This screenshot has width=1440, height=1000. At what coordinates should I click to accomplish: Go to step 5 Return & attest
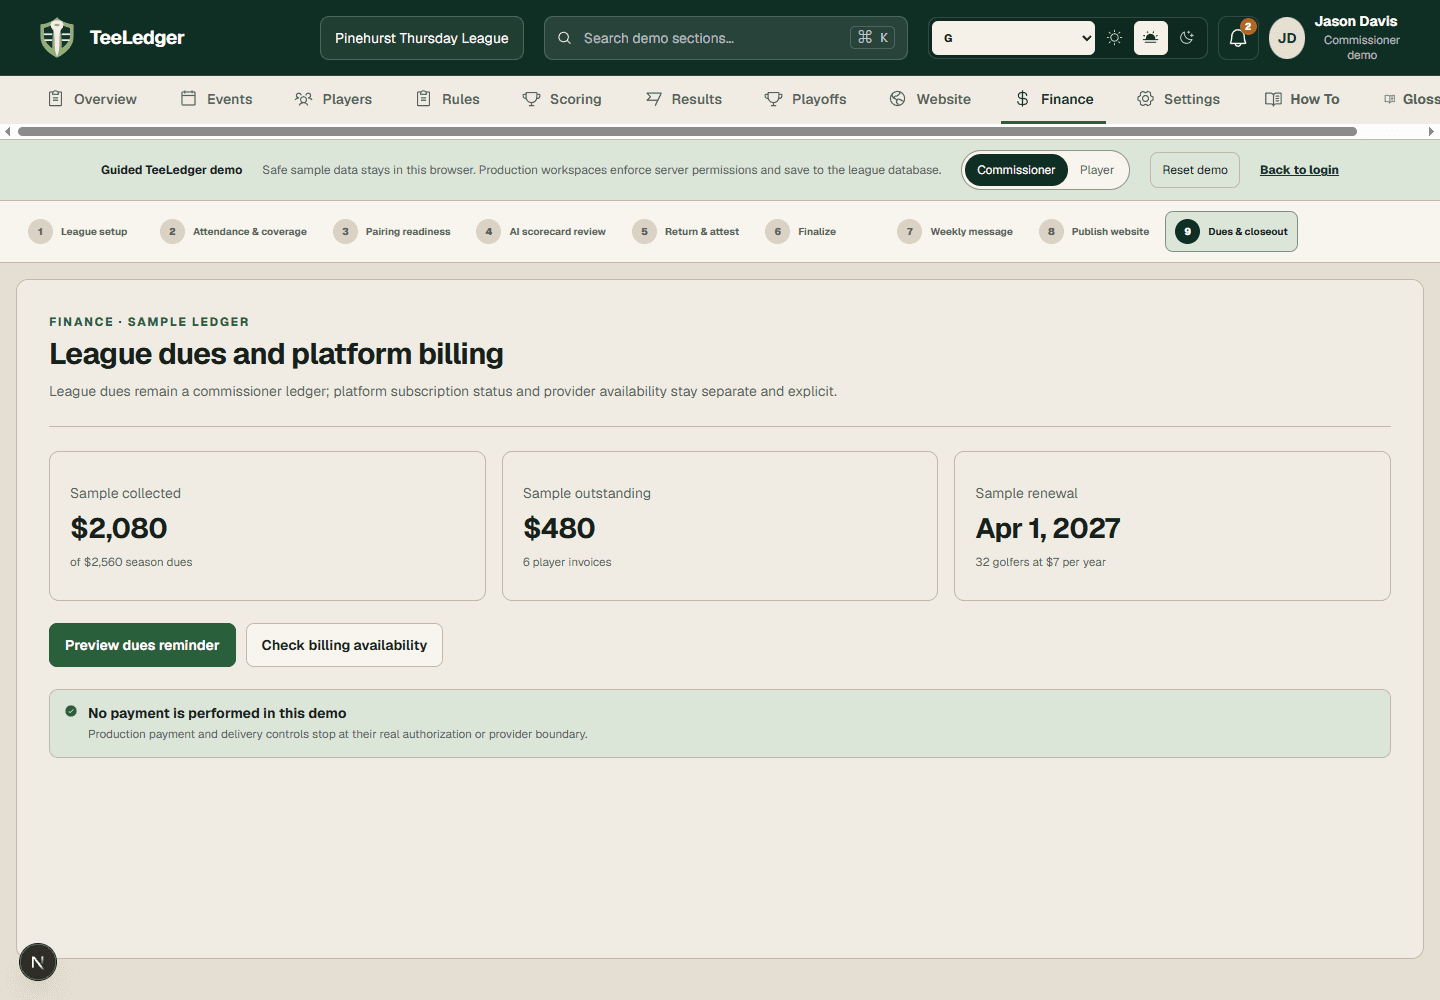point(686,231)
